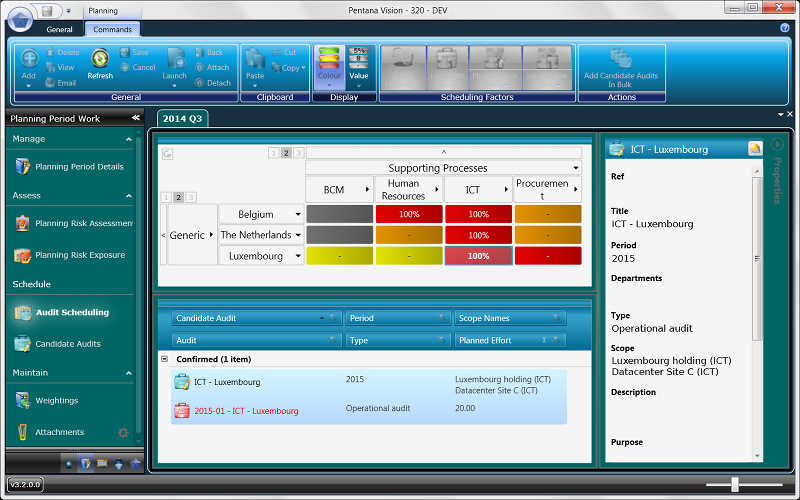Click the Type column header
This screenshot has width=800, height=500.
click(398, 340)
